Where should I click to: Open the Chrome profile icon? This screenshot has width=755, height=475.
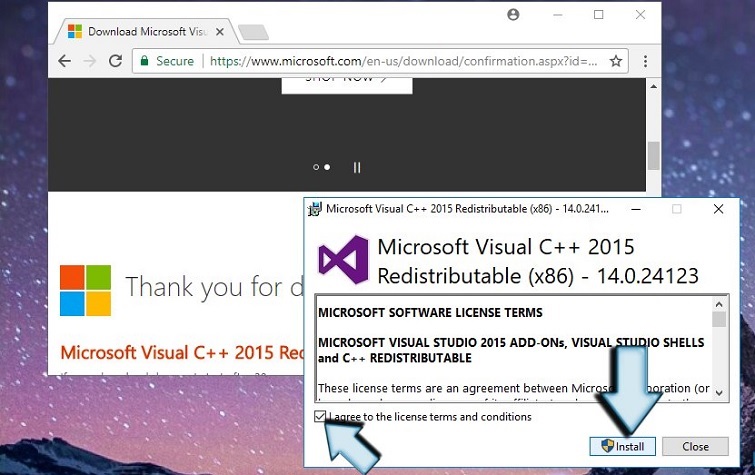514,15
